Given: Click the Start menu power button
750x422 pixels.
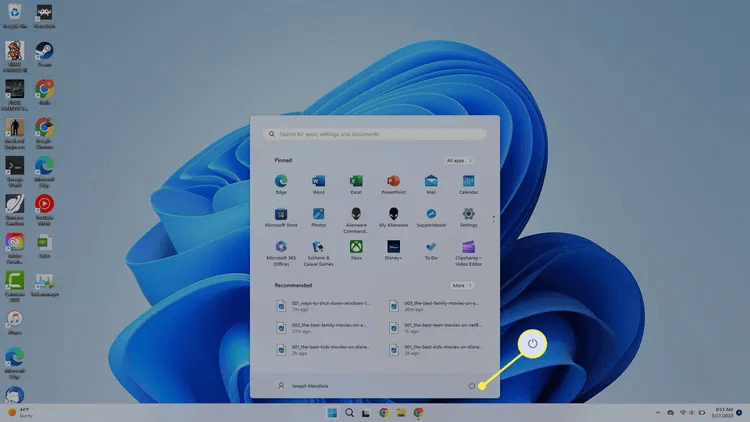Looking at the screenshot, I should click(x=472, y=386).
